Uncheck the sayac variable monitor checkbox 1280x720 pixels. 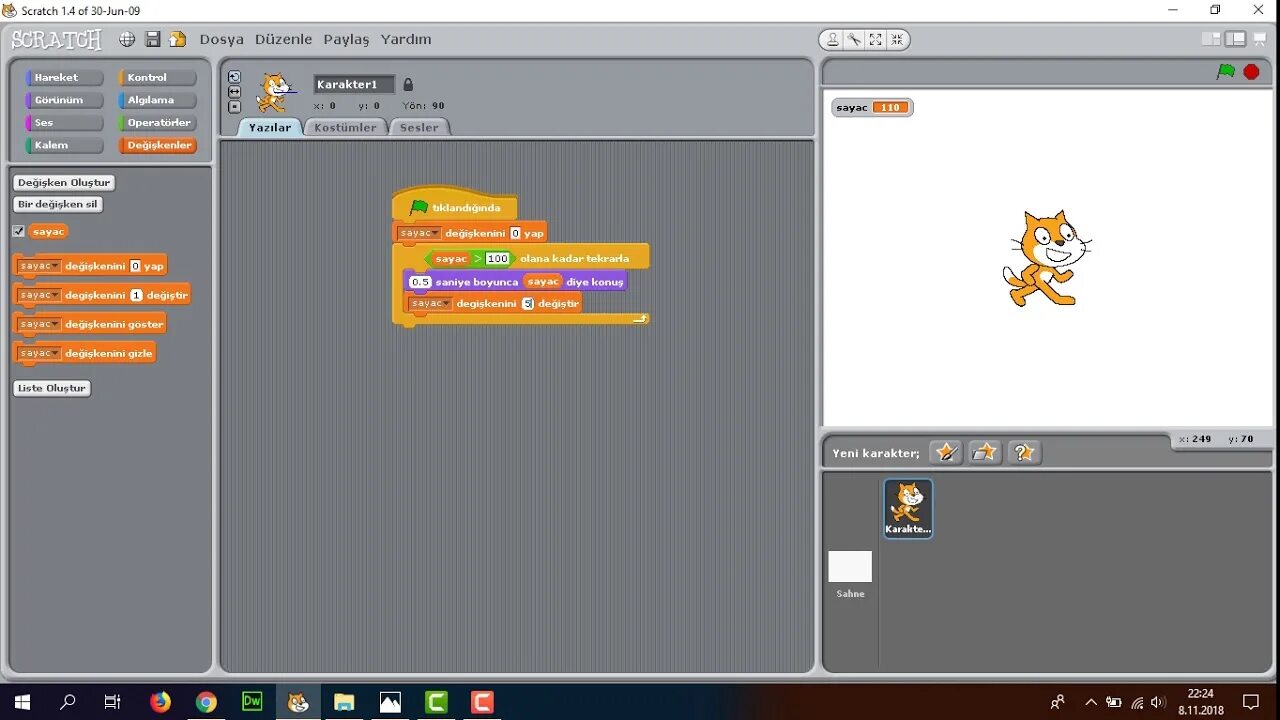18,231
